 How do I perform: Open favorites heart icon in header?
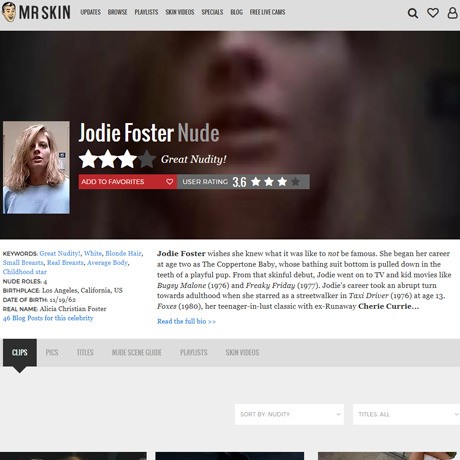pyautogui.click(x=433, y=13)
